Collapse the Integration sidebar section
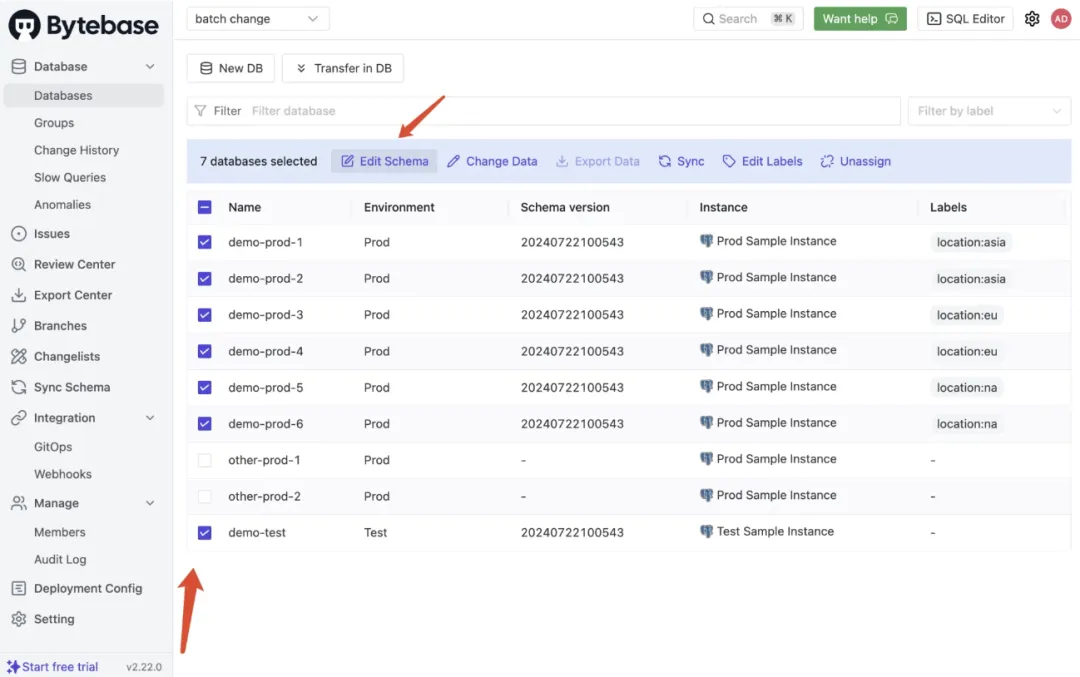Screen dimensions: 1080x677 pos(150,418)
